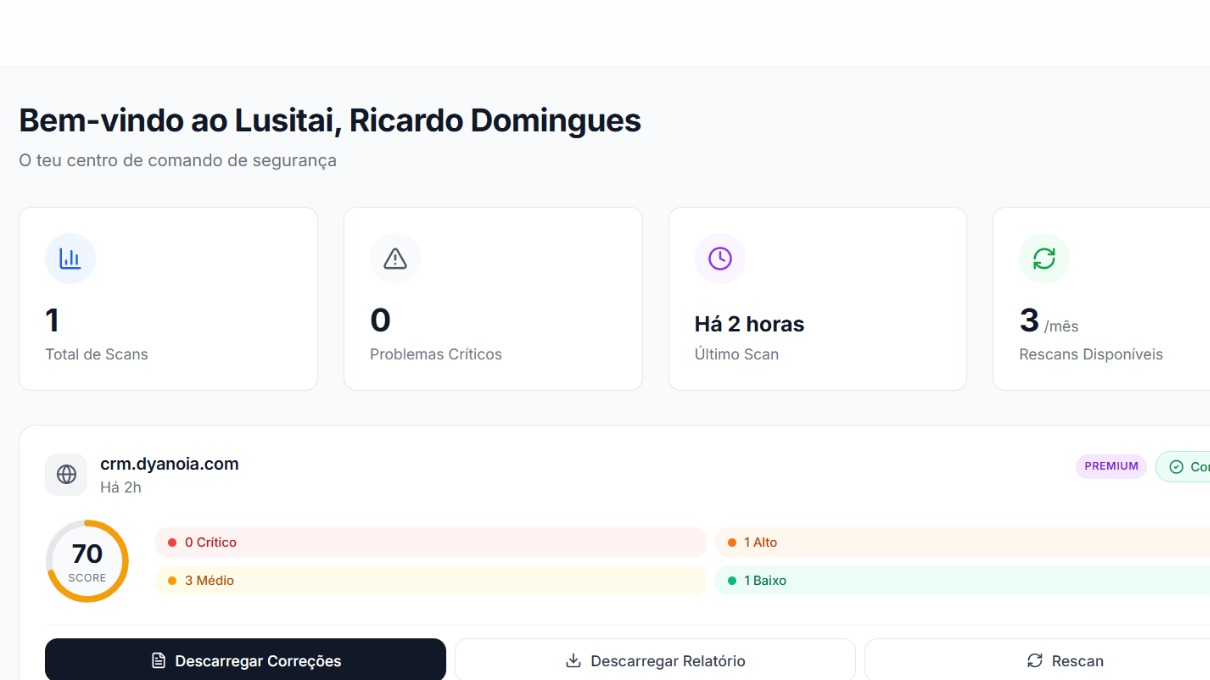The width and height of the screenshot is (1210, 680).
Task: Click the clock icon in Último Scan card
Action: coord(720,259)
